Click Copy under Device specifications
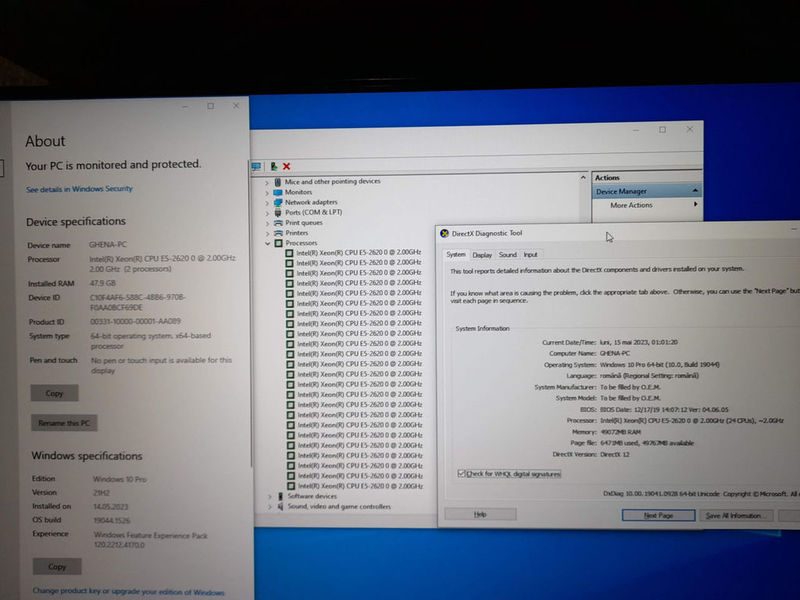 [x=54, y=393]
